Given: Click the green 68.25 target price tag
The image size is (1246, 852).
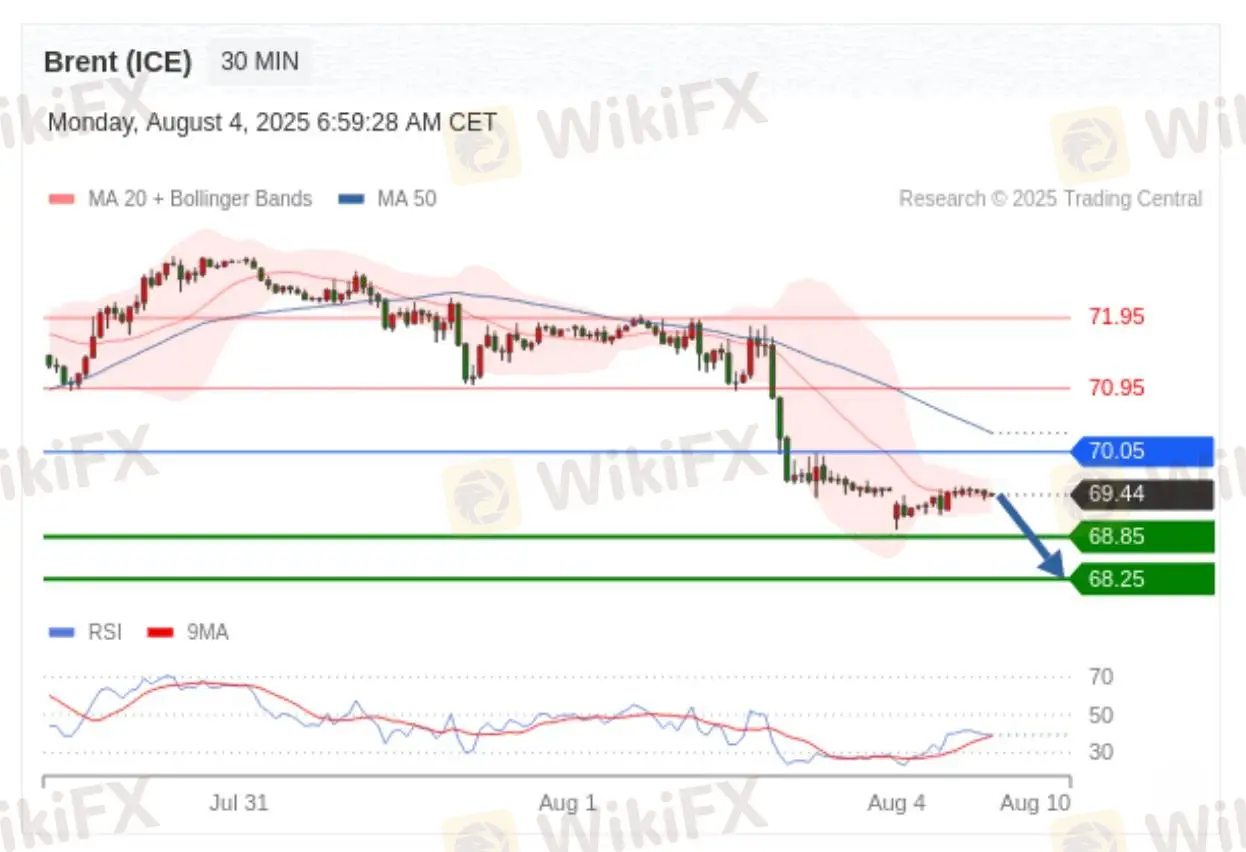Looking at the screenshot, I should tap(1142, 579).
